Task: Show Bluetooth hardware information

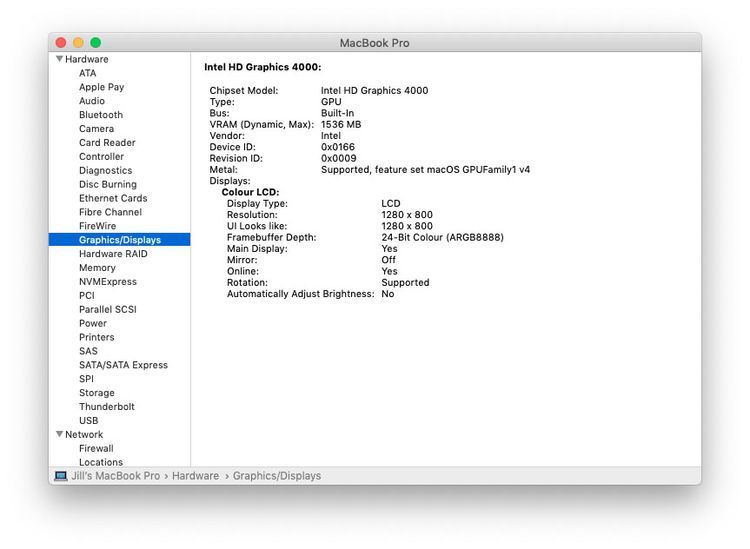Action: (x=101, y=115)
